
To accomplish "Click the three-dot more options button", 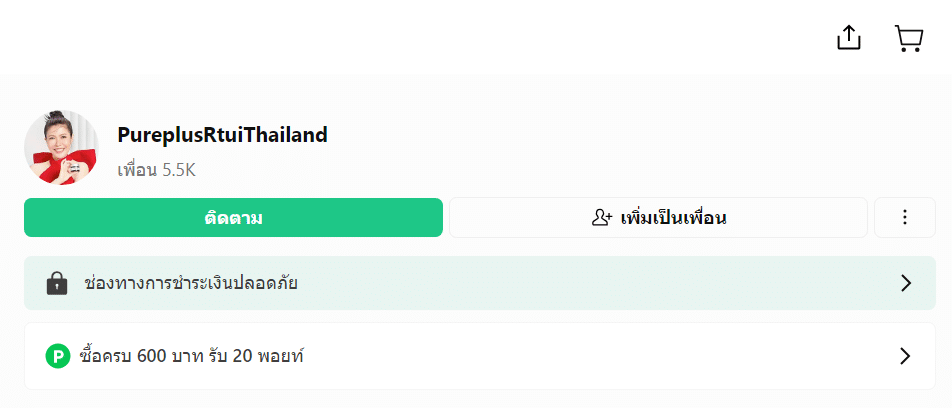I will (905, 217).
